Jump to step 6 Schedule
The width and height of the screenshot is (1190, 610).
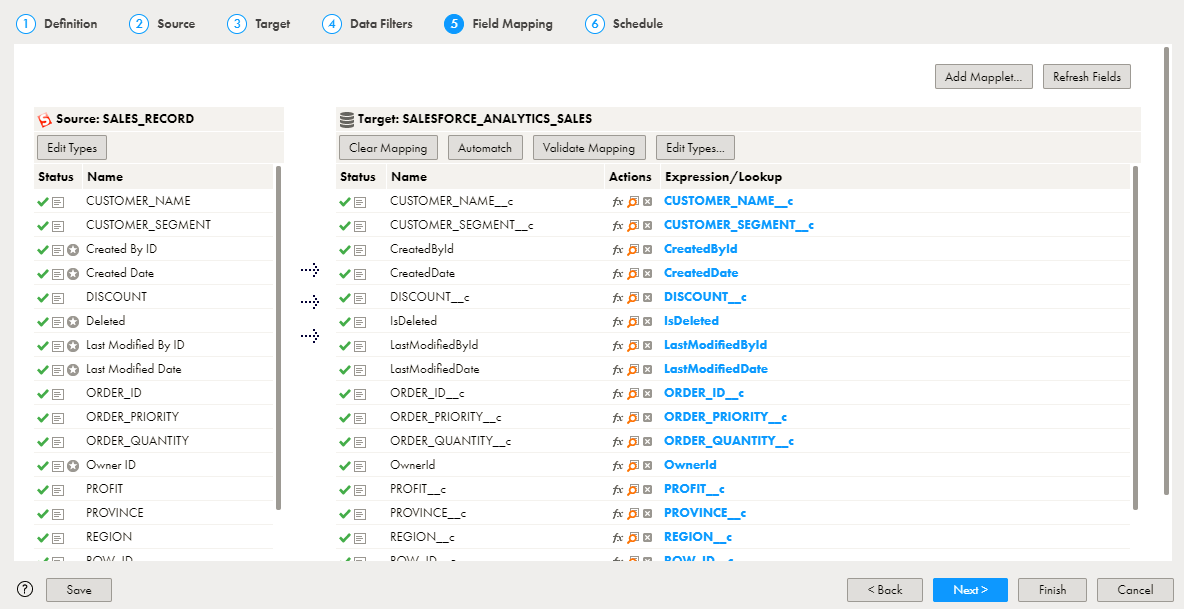coord(624,24)
